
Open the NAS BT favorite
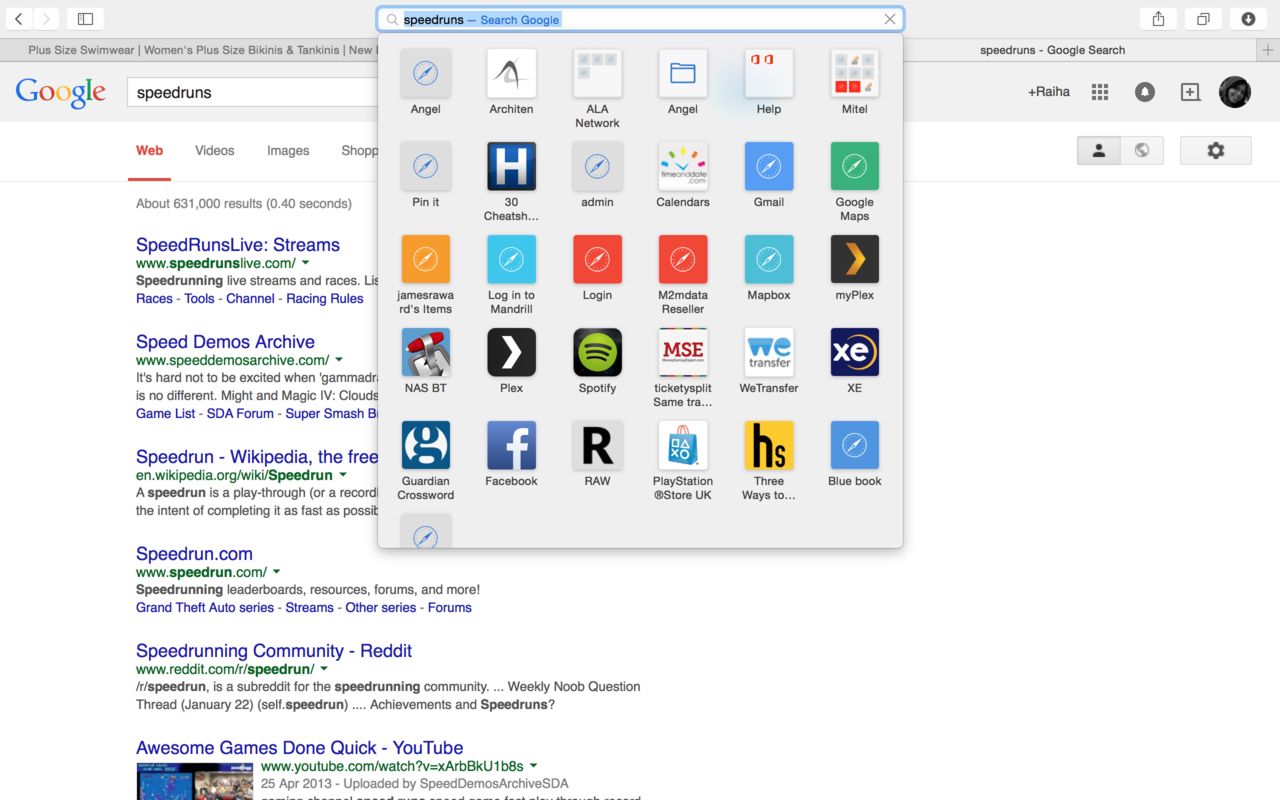tap(425, 352)
